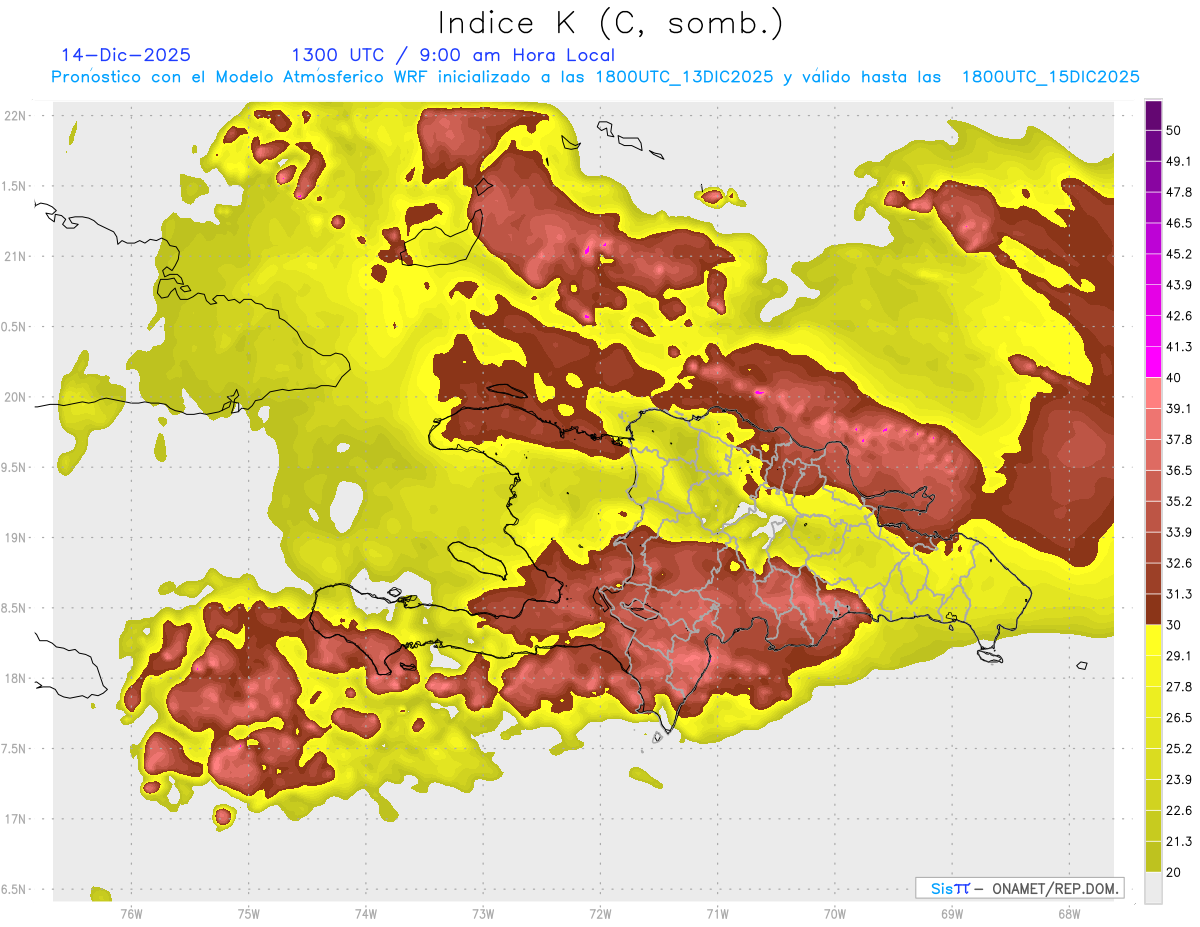Click the Indice K (C, somb.) title
The width and height of the screenshot is (1200, 927).
611,23
